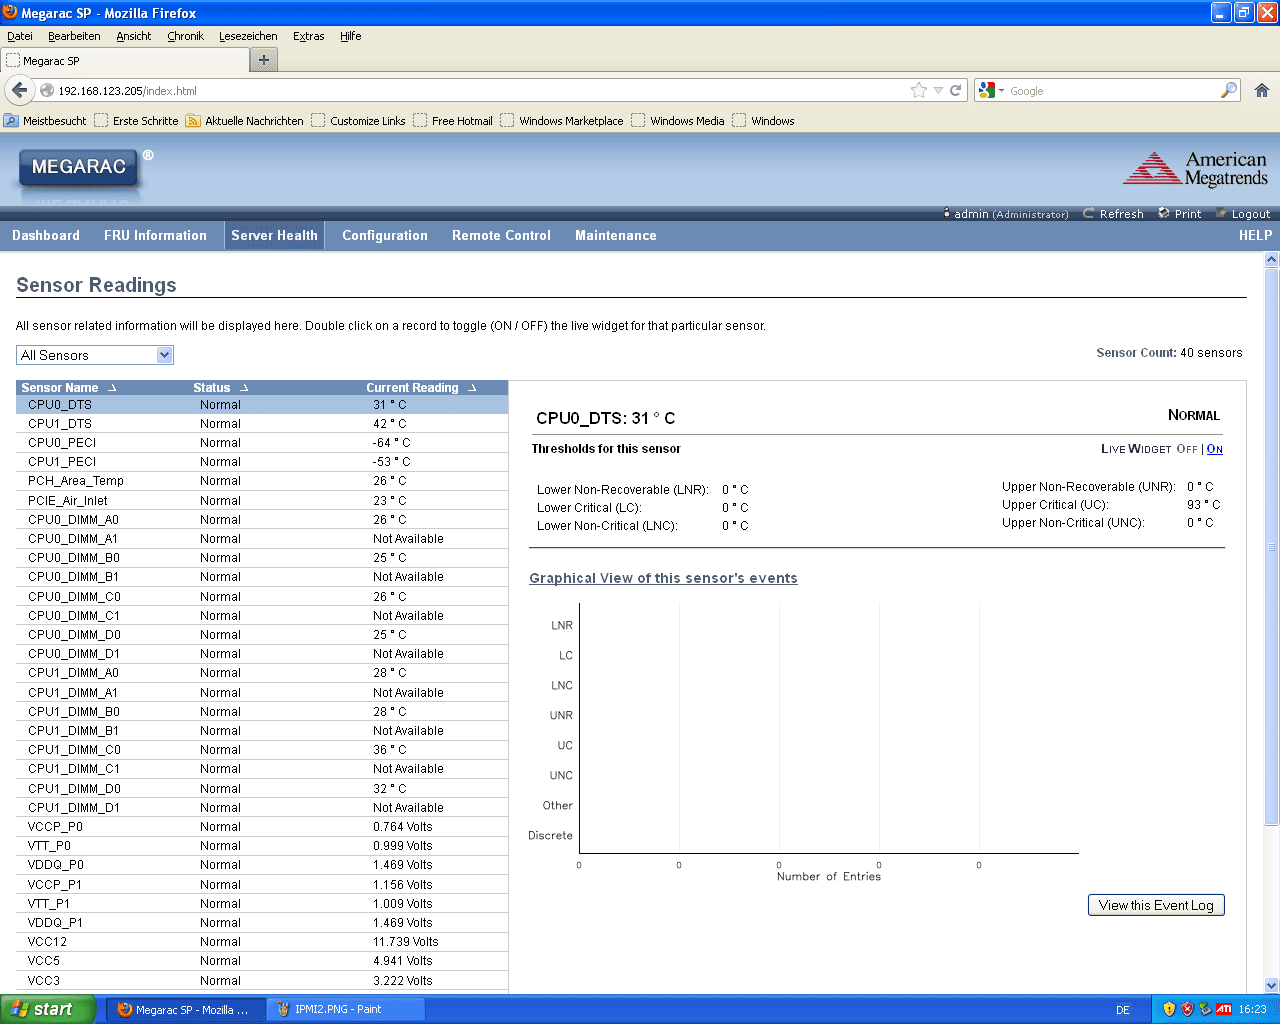The image size is (1280, 1024).
Task: Sort table by Sensor Name column
Action: (x=68, y=387)
